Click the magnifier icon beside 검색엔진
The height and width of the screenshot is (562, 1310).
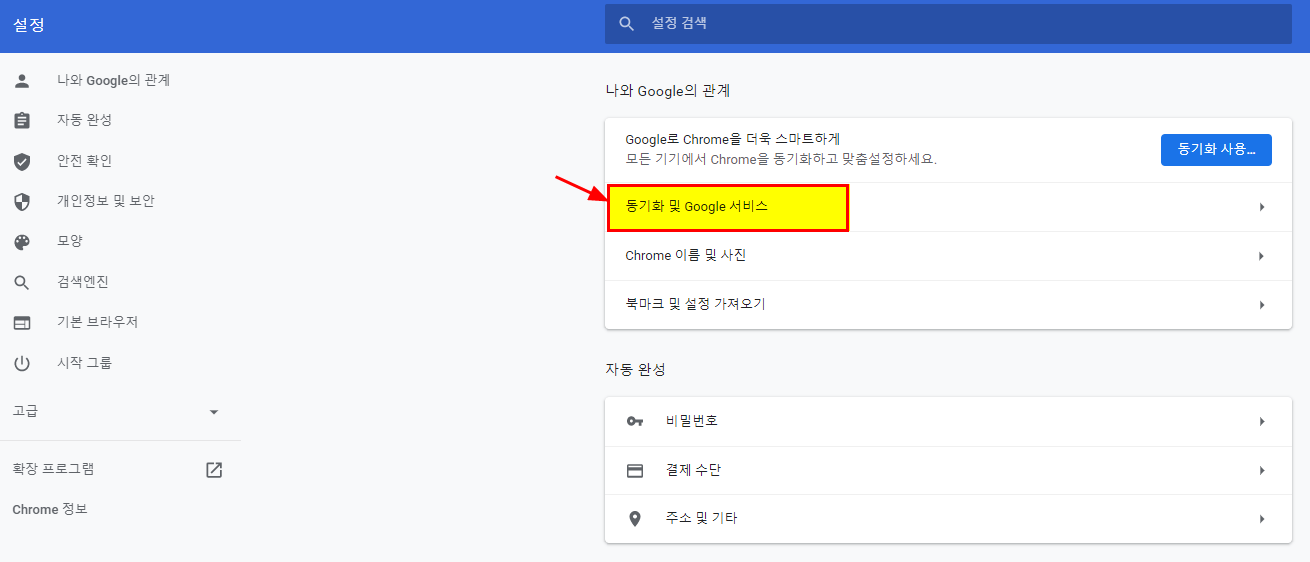point(22,282)
